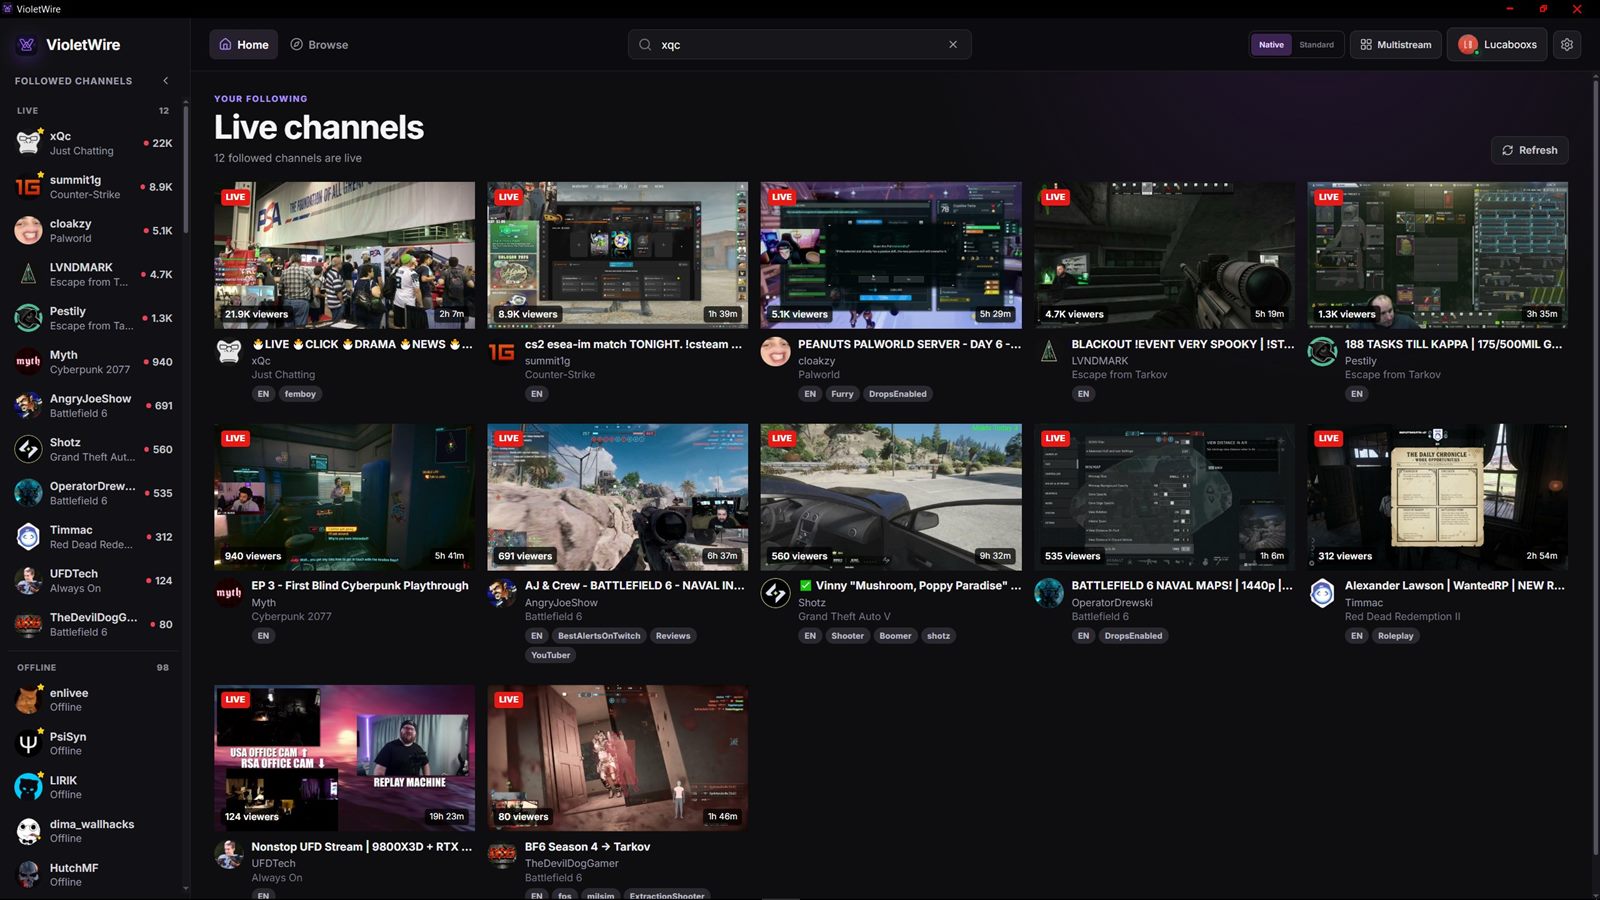Open LVNDMARK Tarkov stream thumbnail

coord(1164,255)
